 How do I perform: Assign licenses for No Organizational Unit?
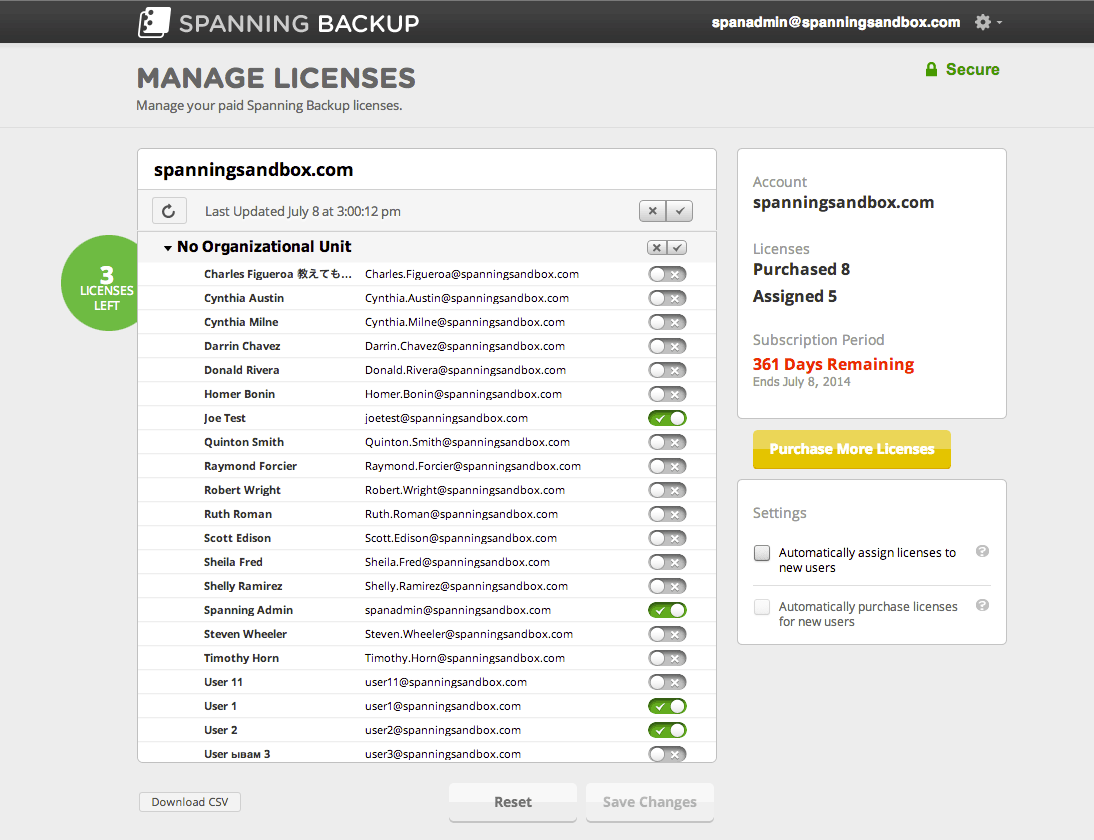(677, 247)
